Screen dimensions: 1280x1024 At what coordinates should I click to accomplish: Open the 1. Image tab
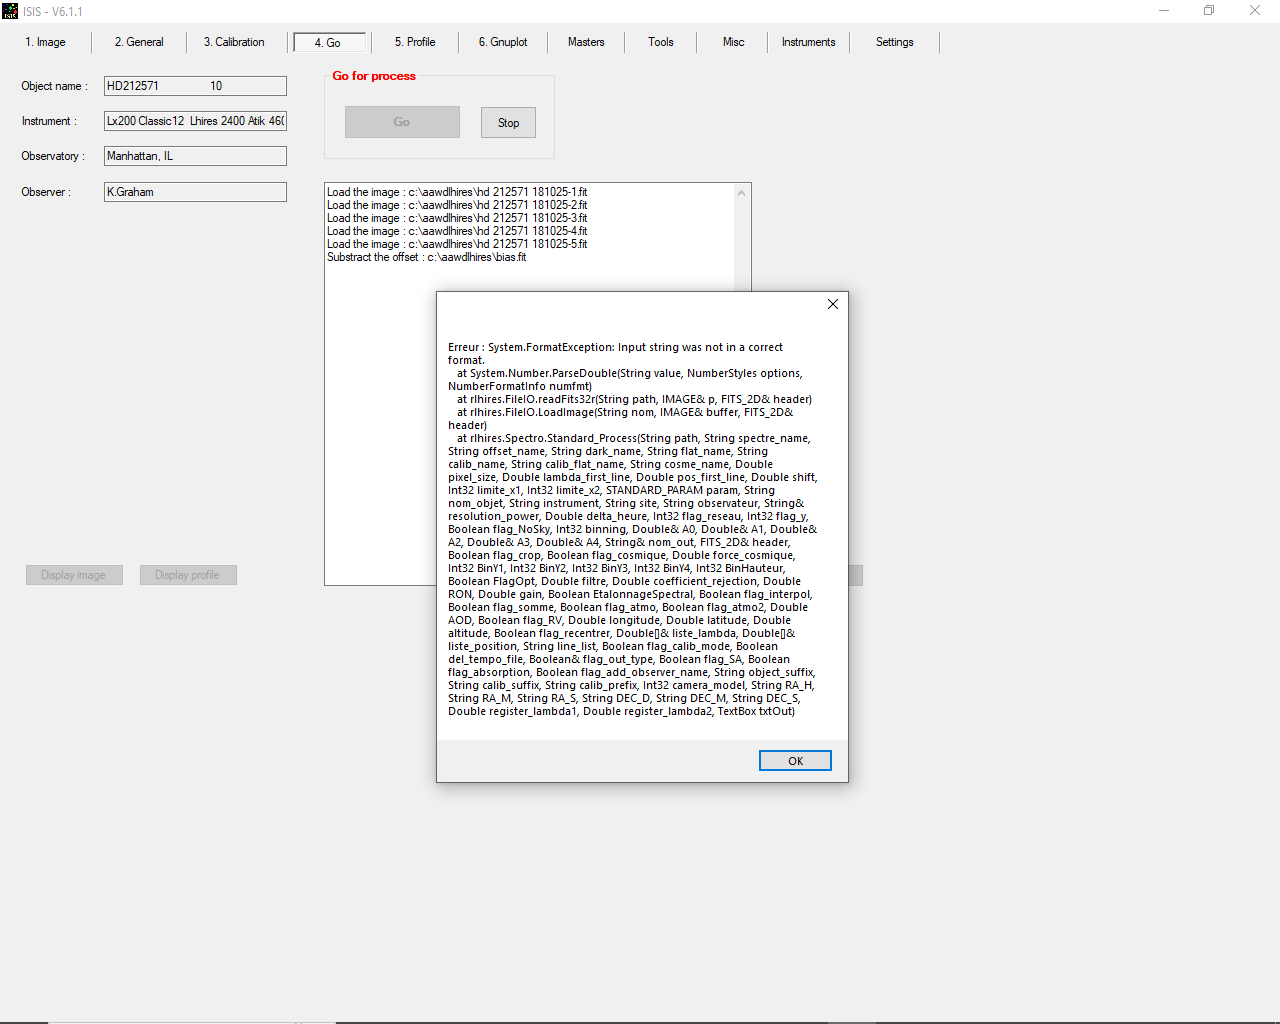coord(45,42)
